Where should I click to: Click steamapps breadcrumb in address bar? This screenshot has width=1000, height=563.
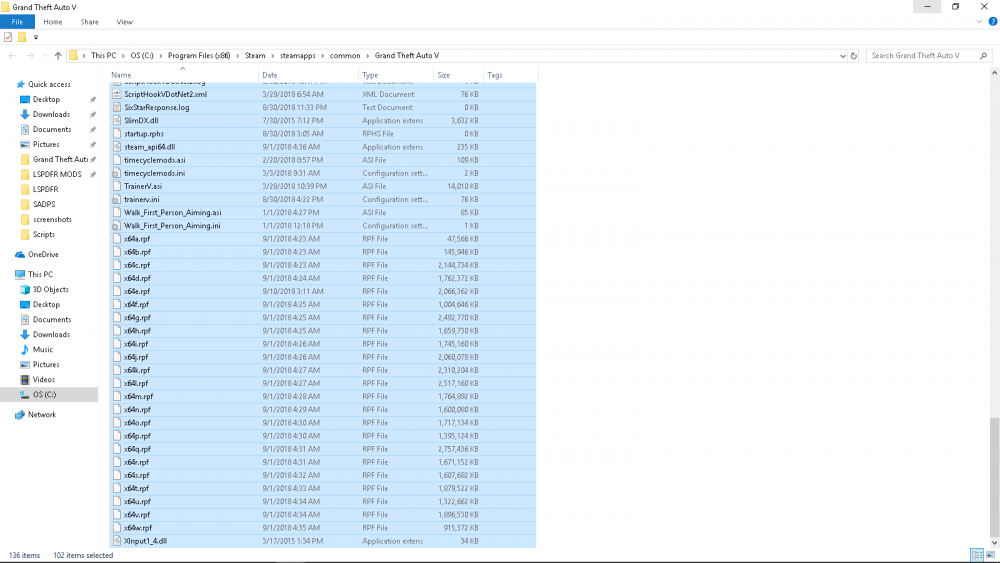[x=298, y=55]
